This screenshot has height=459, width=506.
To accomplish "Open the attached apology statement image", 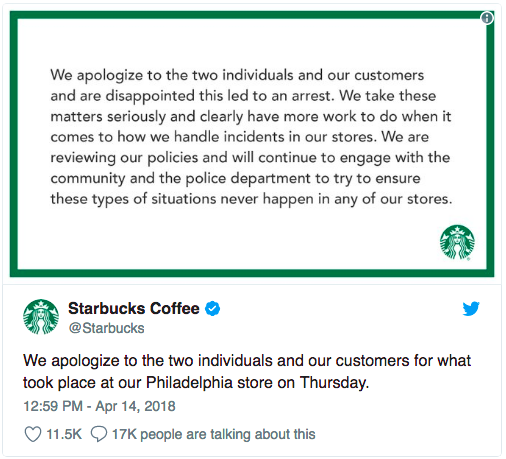I will pyautogui.click(x=252, y=144).
